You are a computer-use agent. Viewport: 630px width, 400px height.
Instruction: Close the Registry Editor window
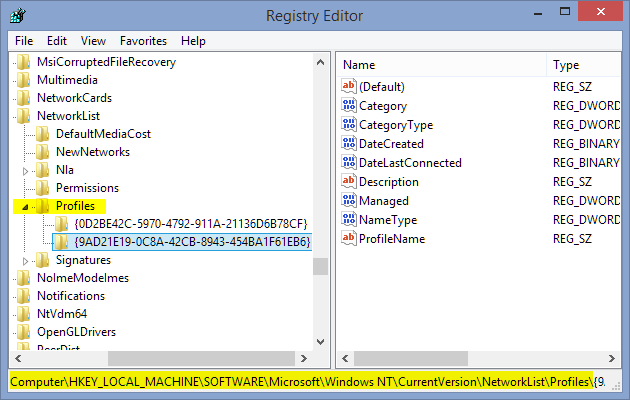coord(601,11)
